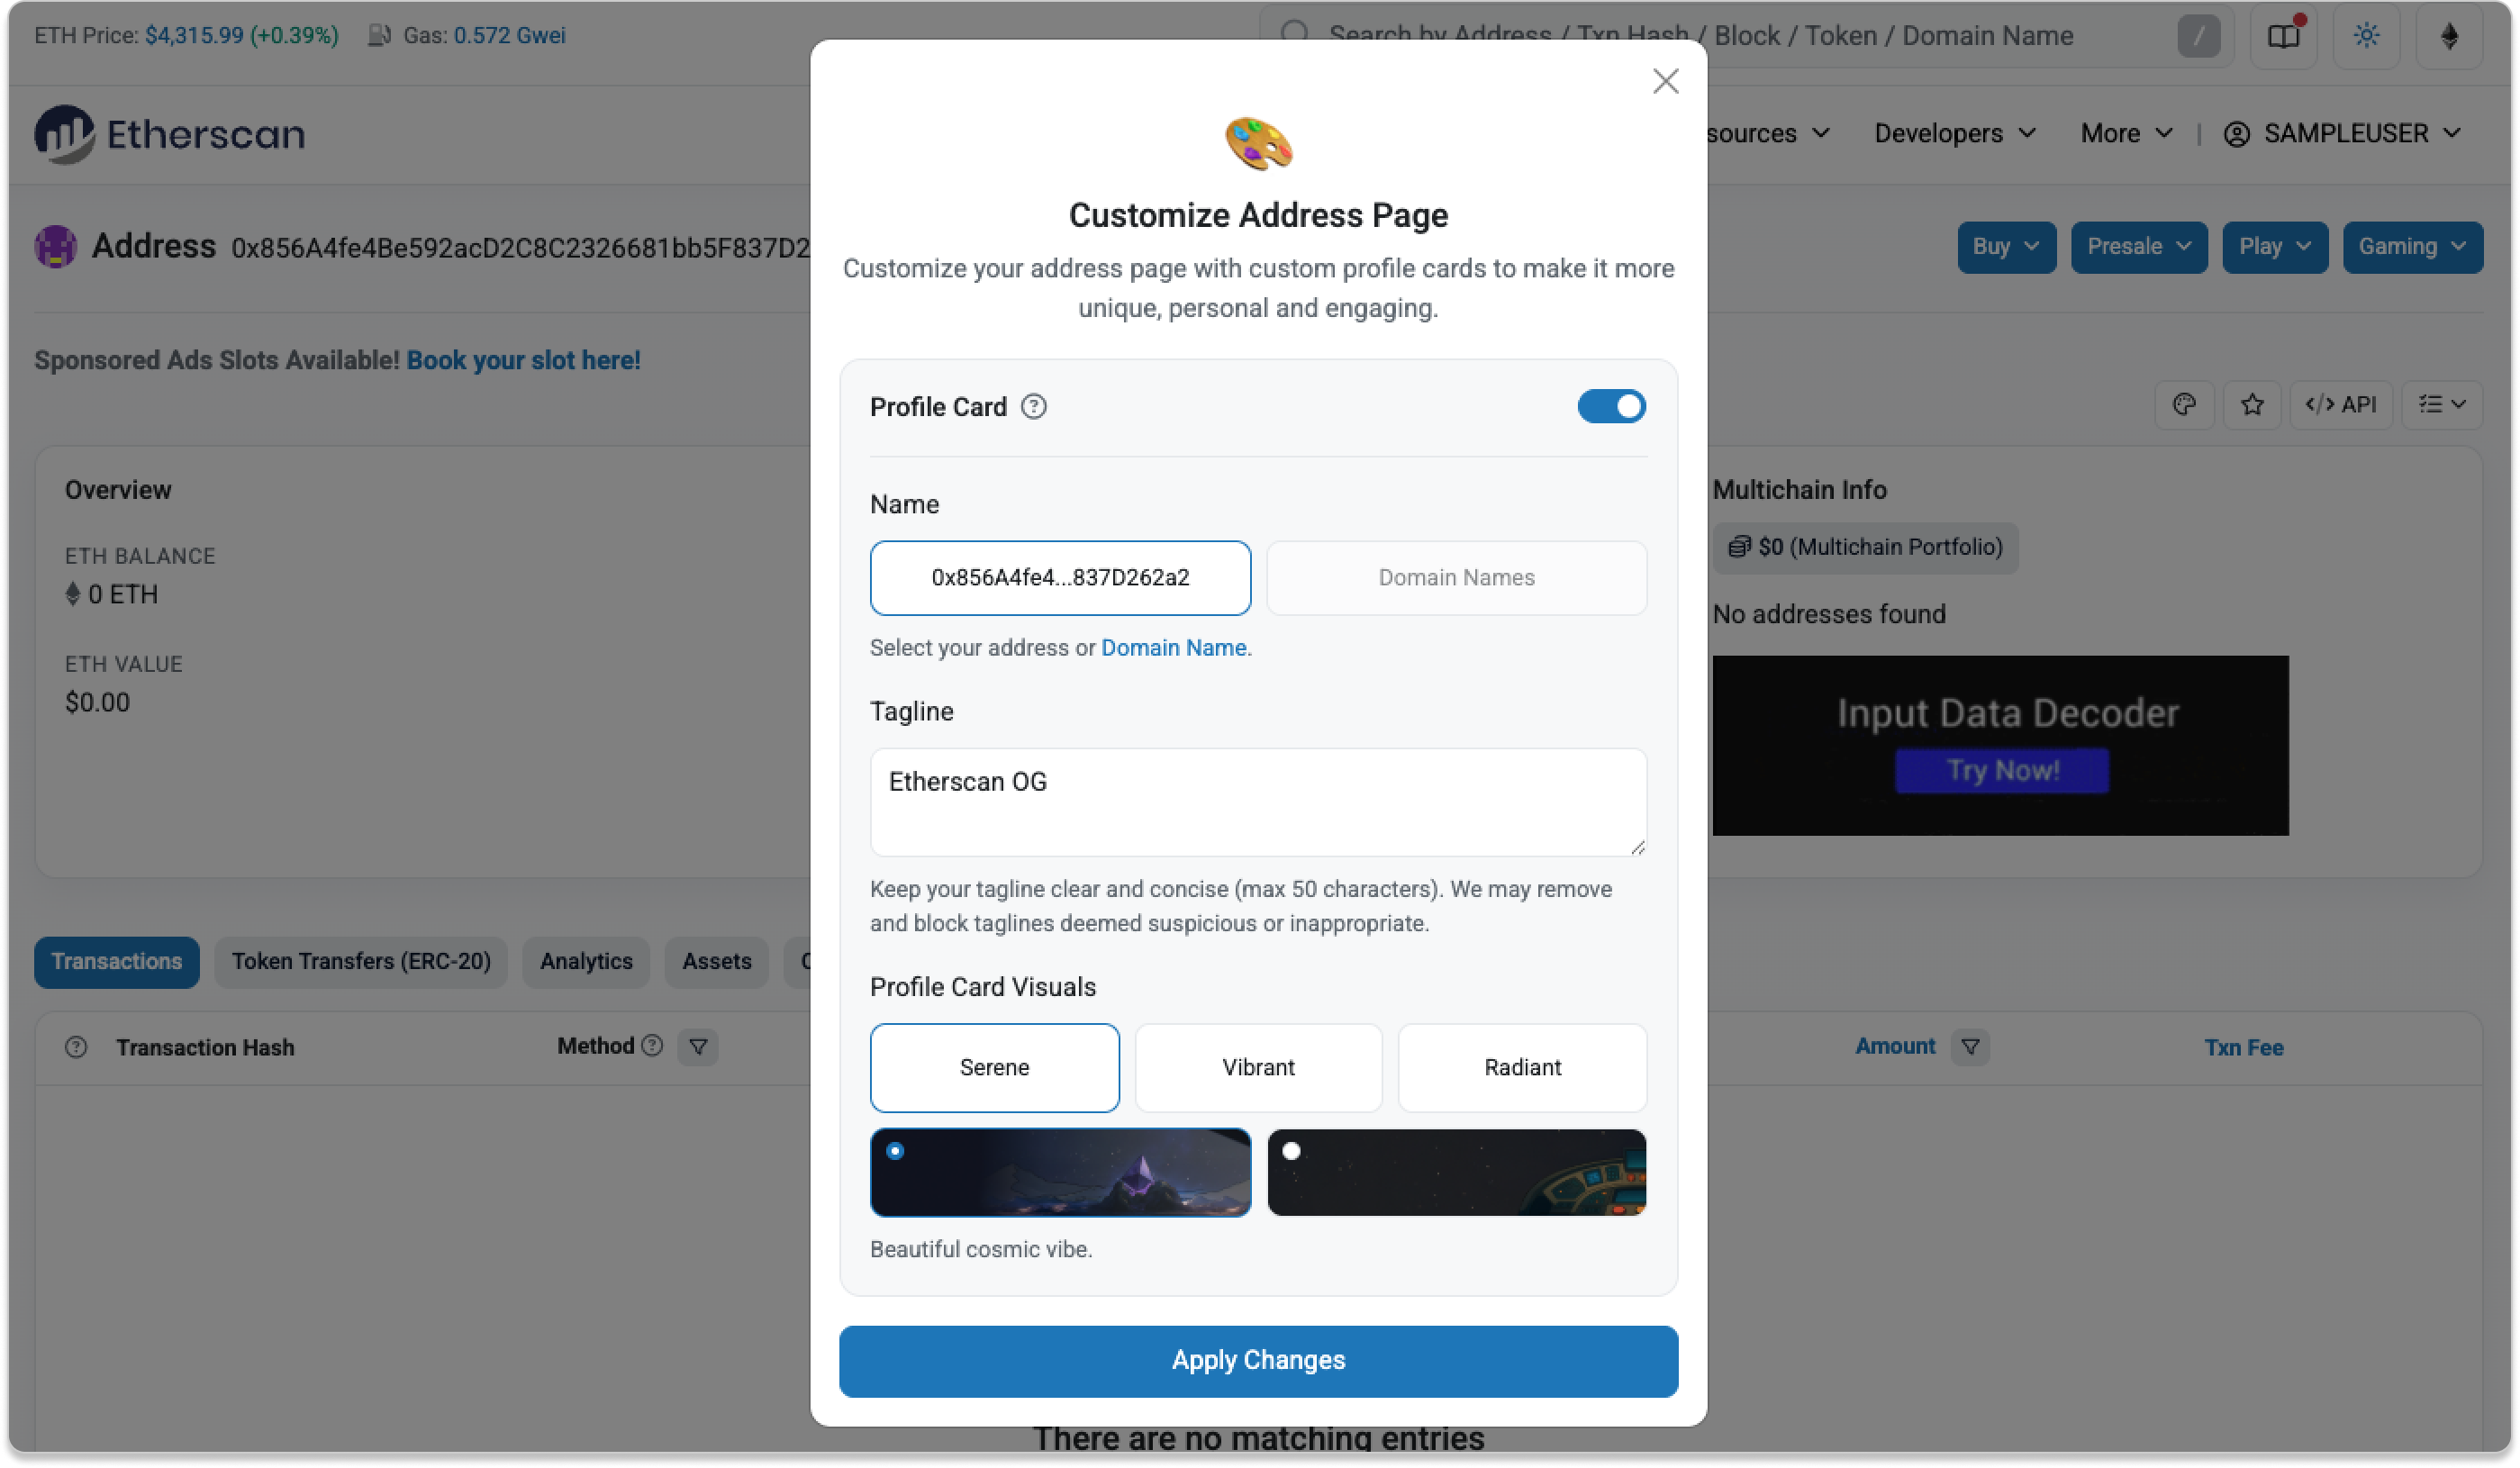Switch to the Radiant visuals tab

pyautogui.click(x=1522, y=1067)
